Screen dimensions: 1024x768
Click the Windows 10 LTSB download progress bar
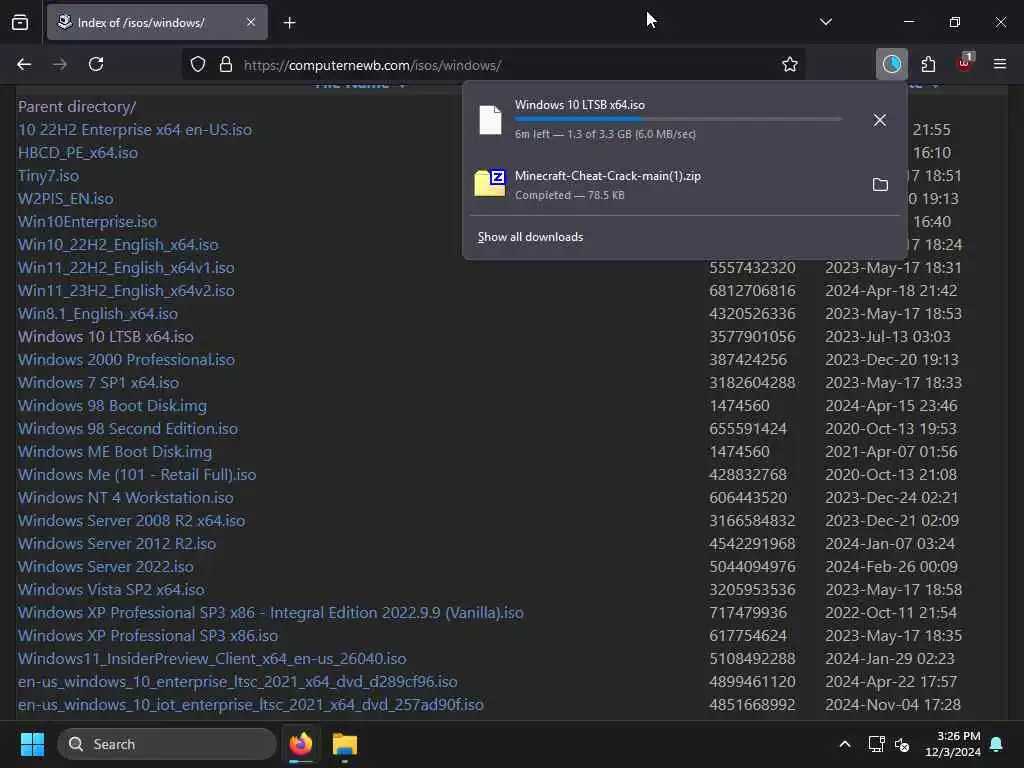678,120
